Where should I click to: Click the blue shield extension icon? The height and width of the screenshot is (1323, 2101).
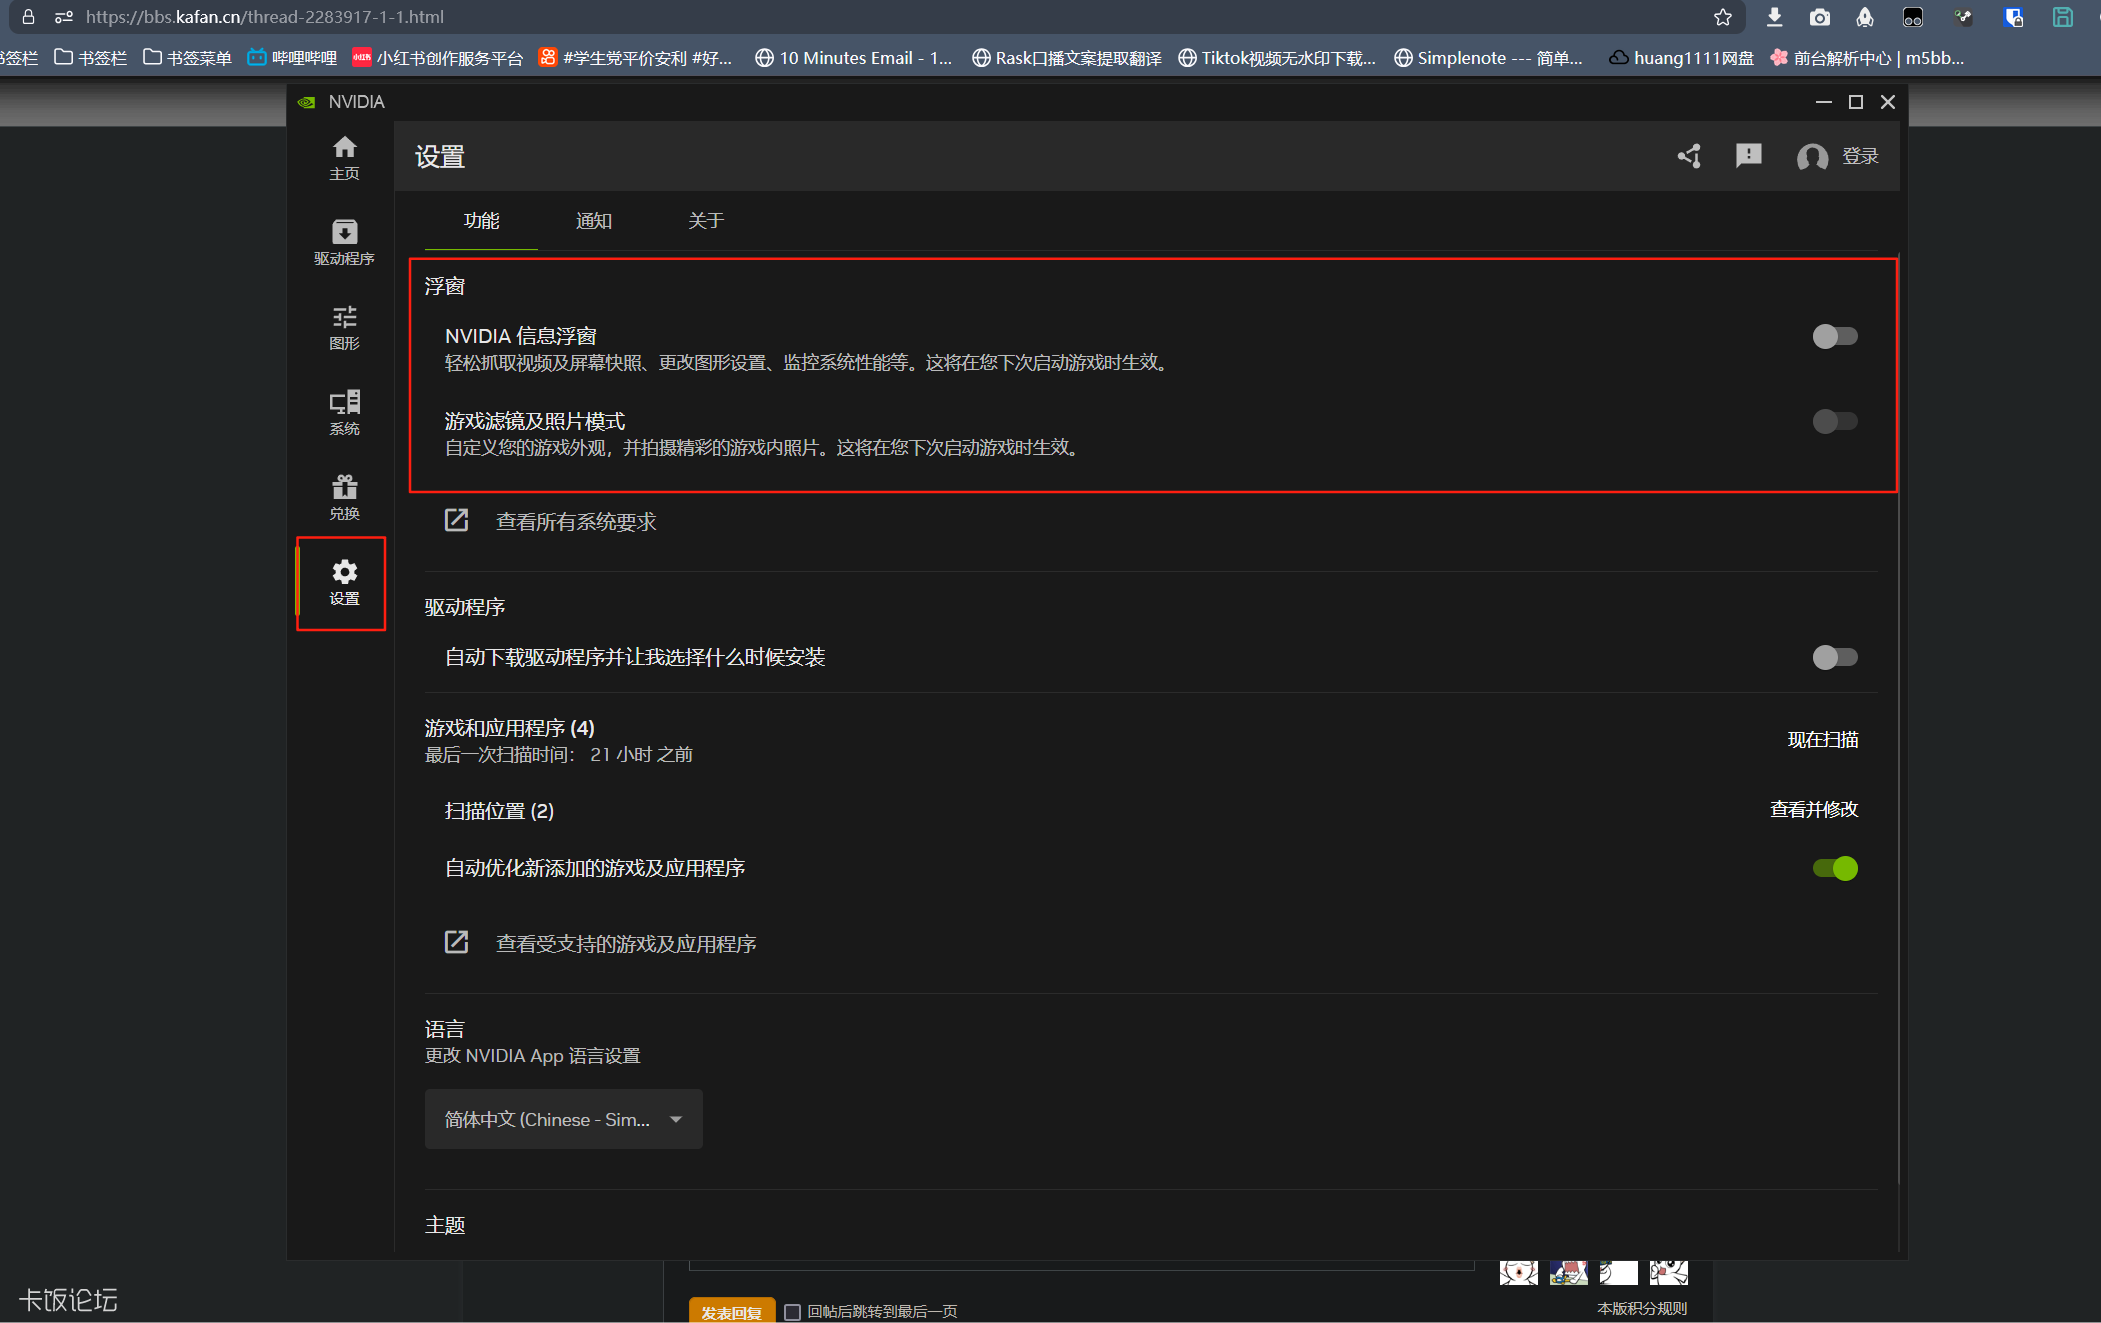[2013, 17]
